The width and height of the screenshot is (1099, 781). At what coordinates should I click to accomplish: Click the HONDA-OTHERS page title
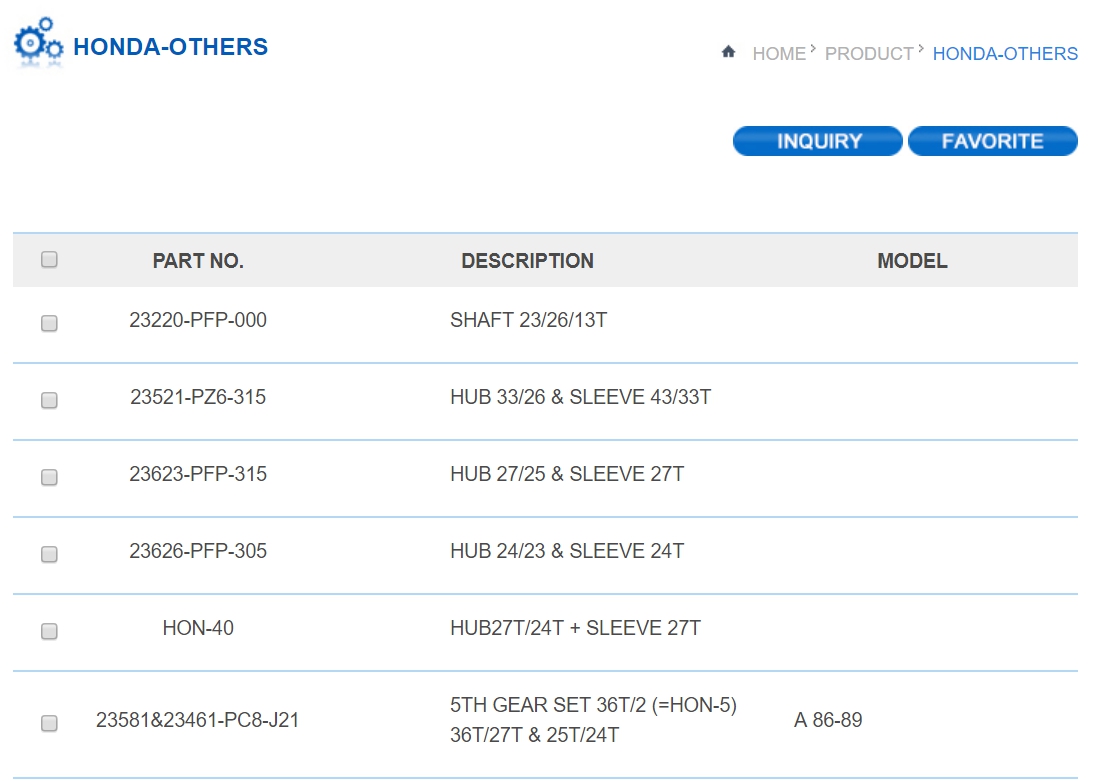click(x=170, y=46)
